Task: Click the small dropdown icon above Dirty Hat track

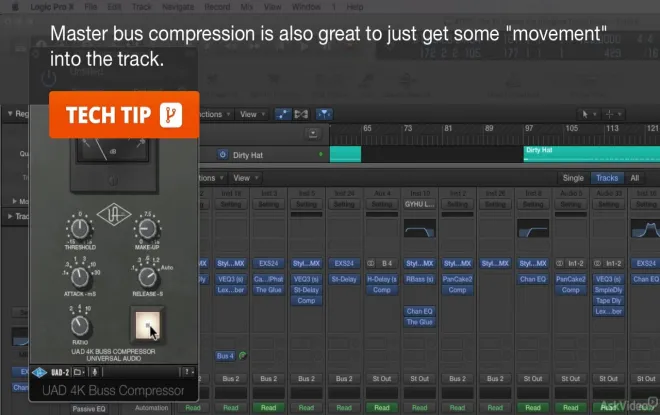Action: pyautogui.click(x=313, y=134)
